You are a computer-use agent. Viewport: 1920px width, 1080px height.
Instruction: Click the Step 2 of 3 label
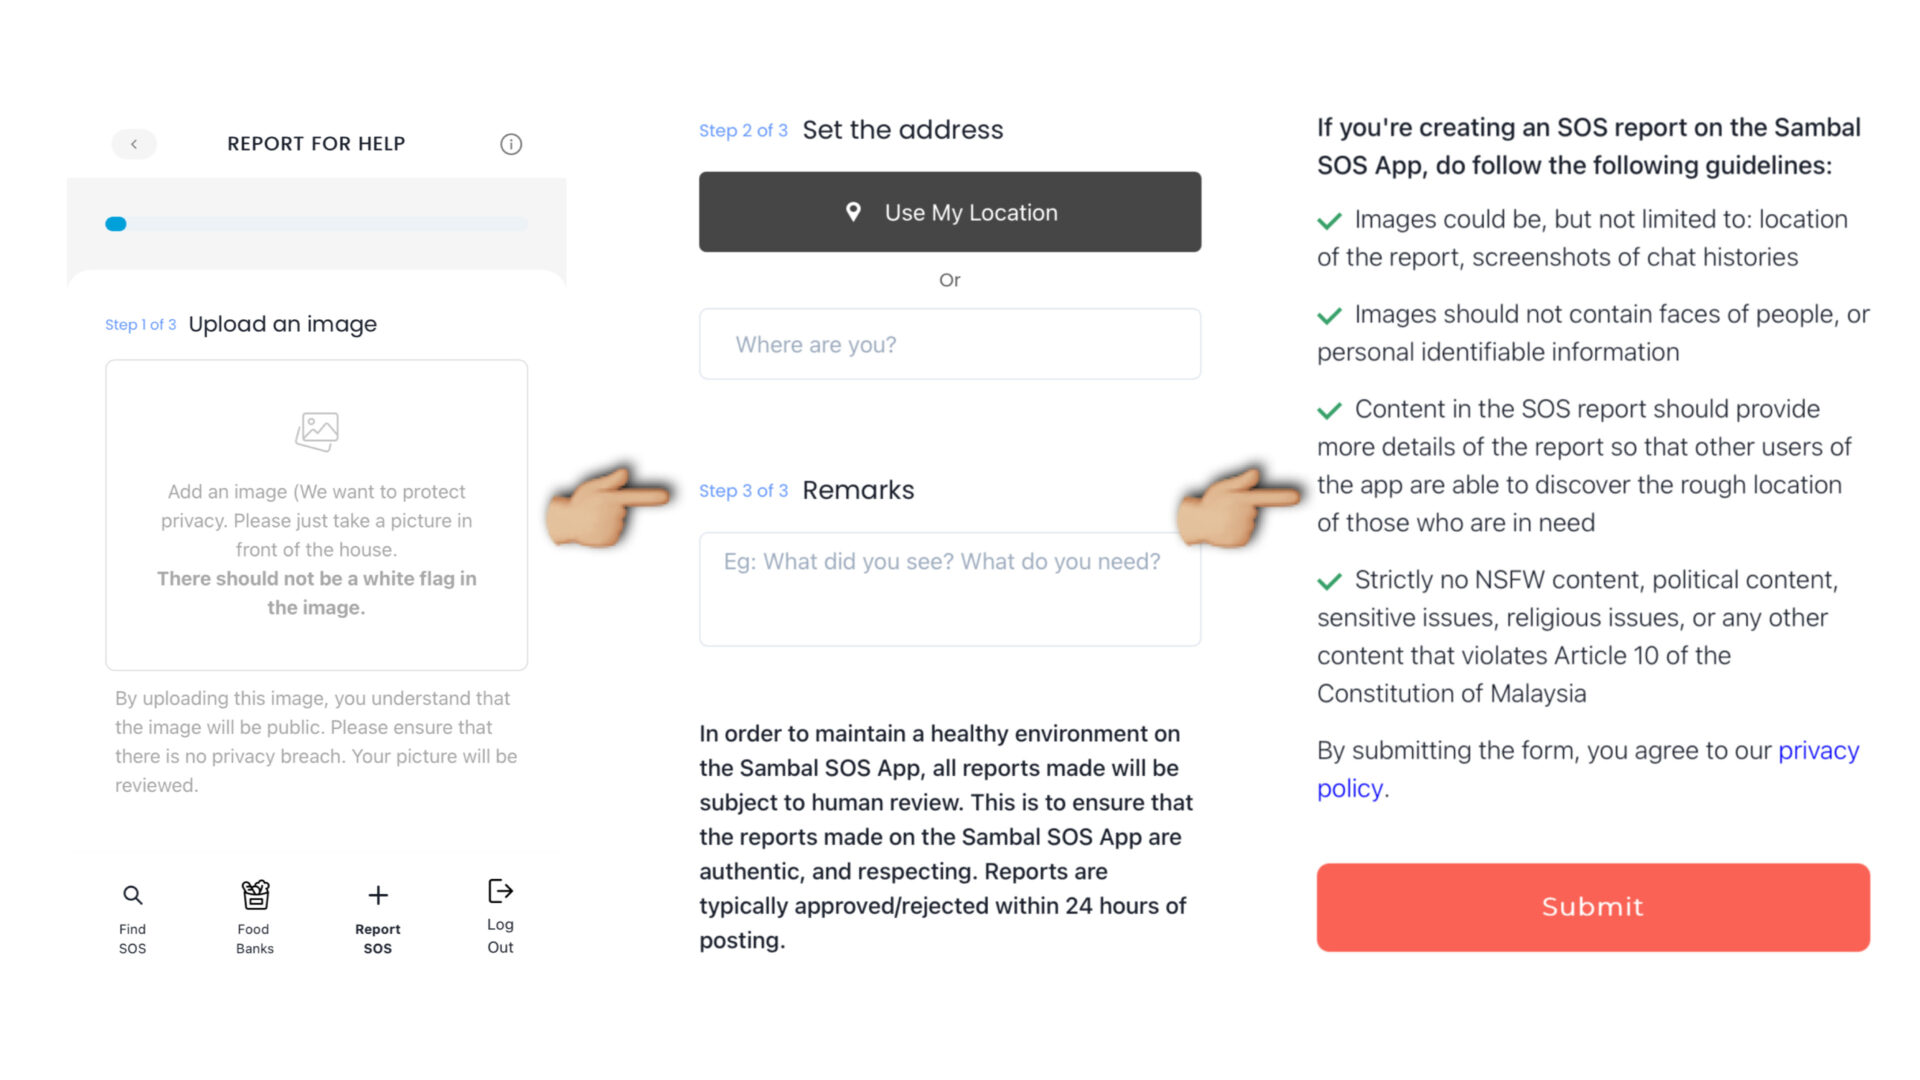coord(744,129)
